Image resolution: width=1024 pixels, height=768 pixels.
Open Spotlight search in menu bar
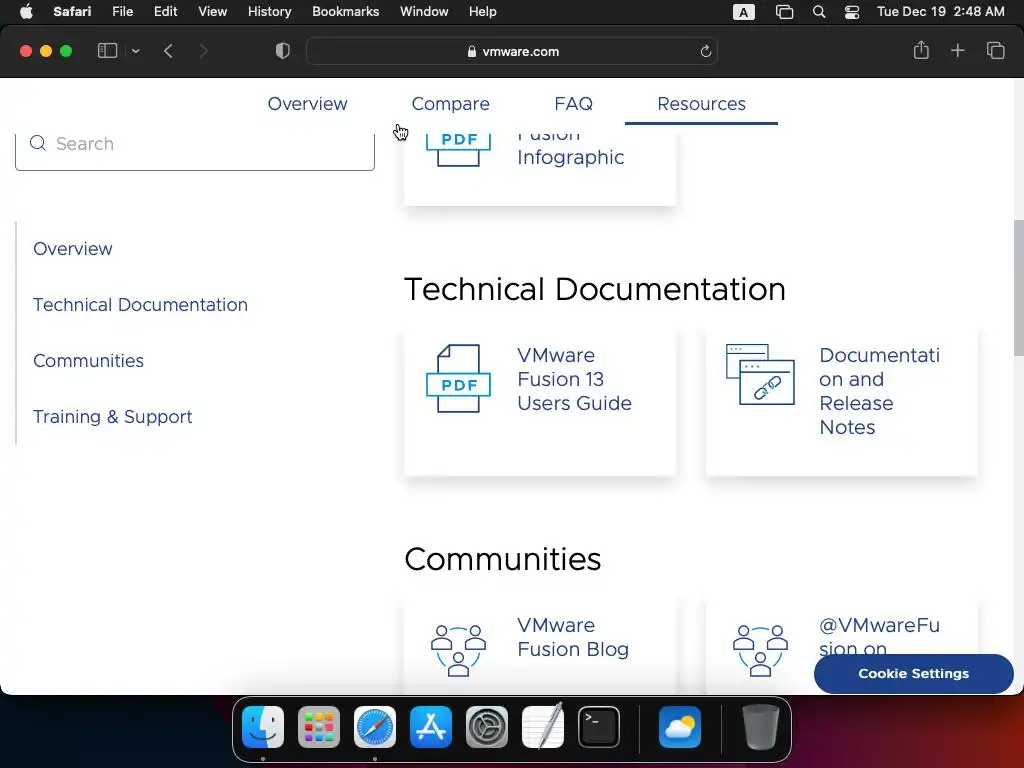818,12
